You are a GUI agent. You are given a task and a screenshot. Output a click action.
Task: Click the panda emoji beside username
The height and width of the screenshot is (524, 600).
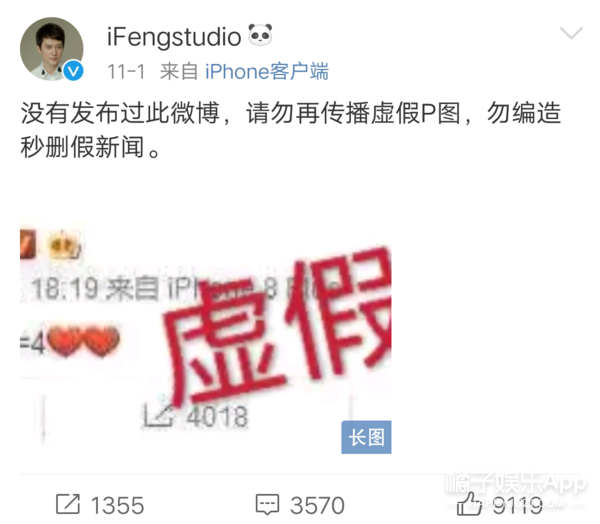click(x=260, y=35)
